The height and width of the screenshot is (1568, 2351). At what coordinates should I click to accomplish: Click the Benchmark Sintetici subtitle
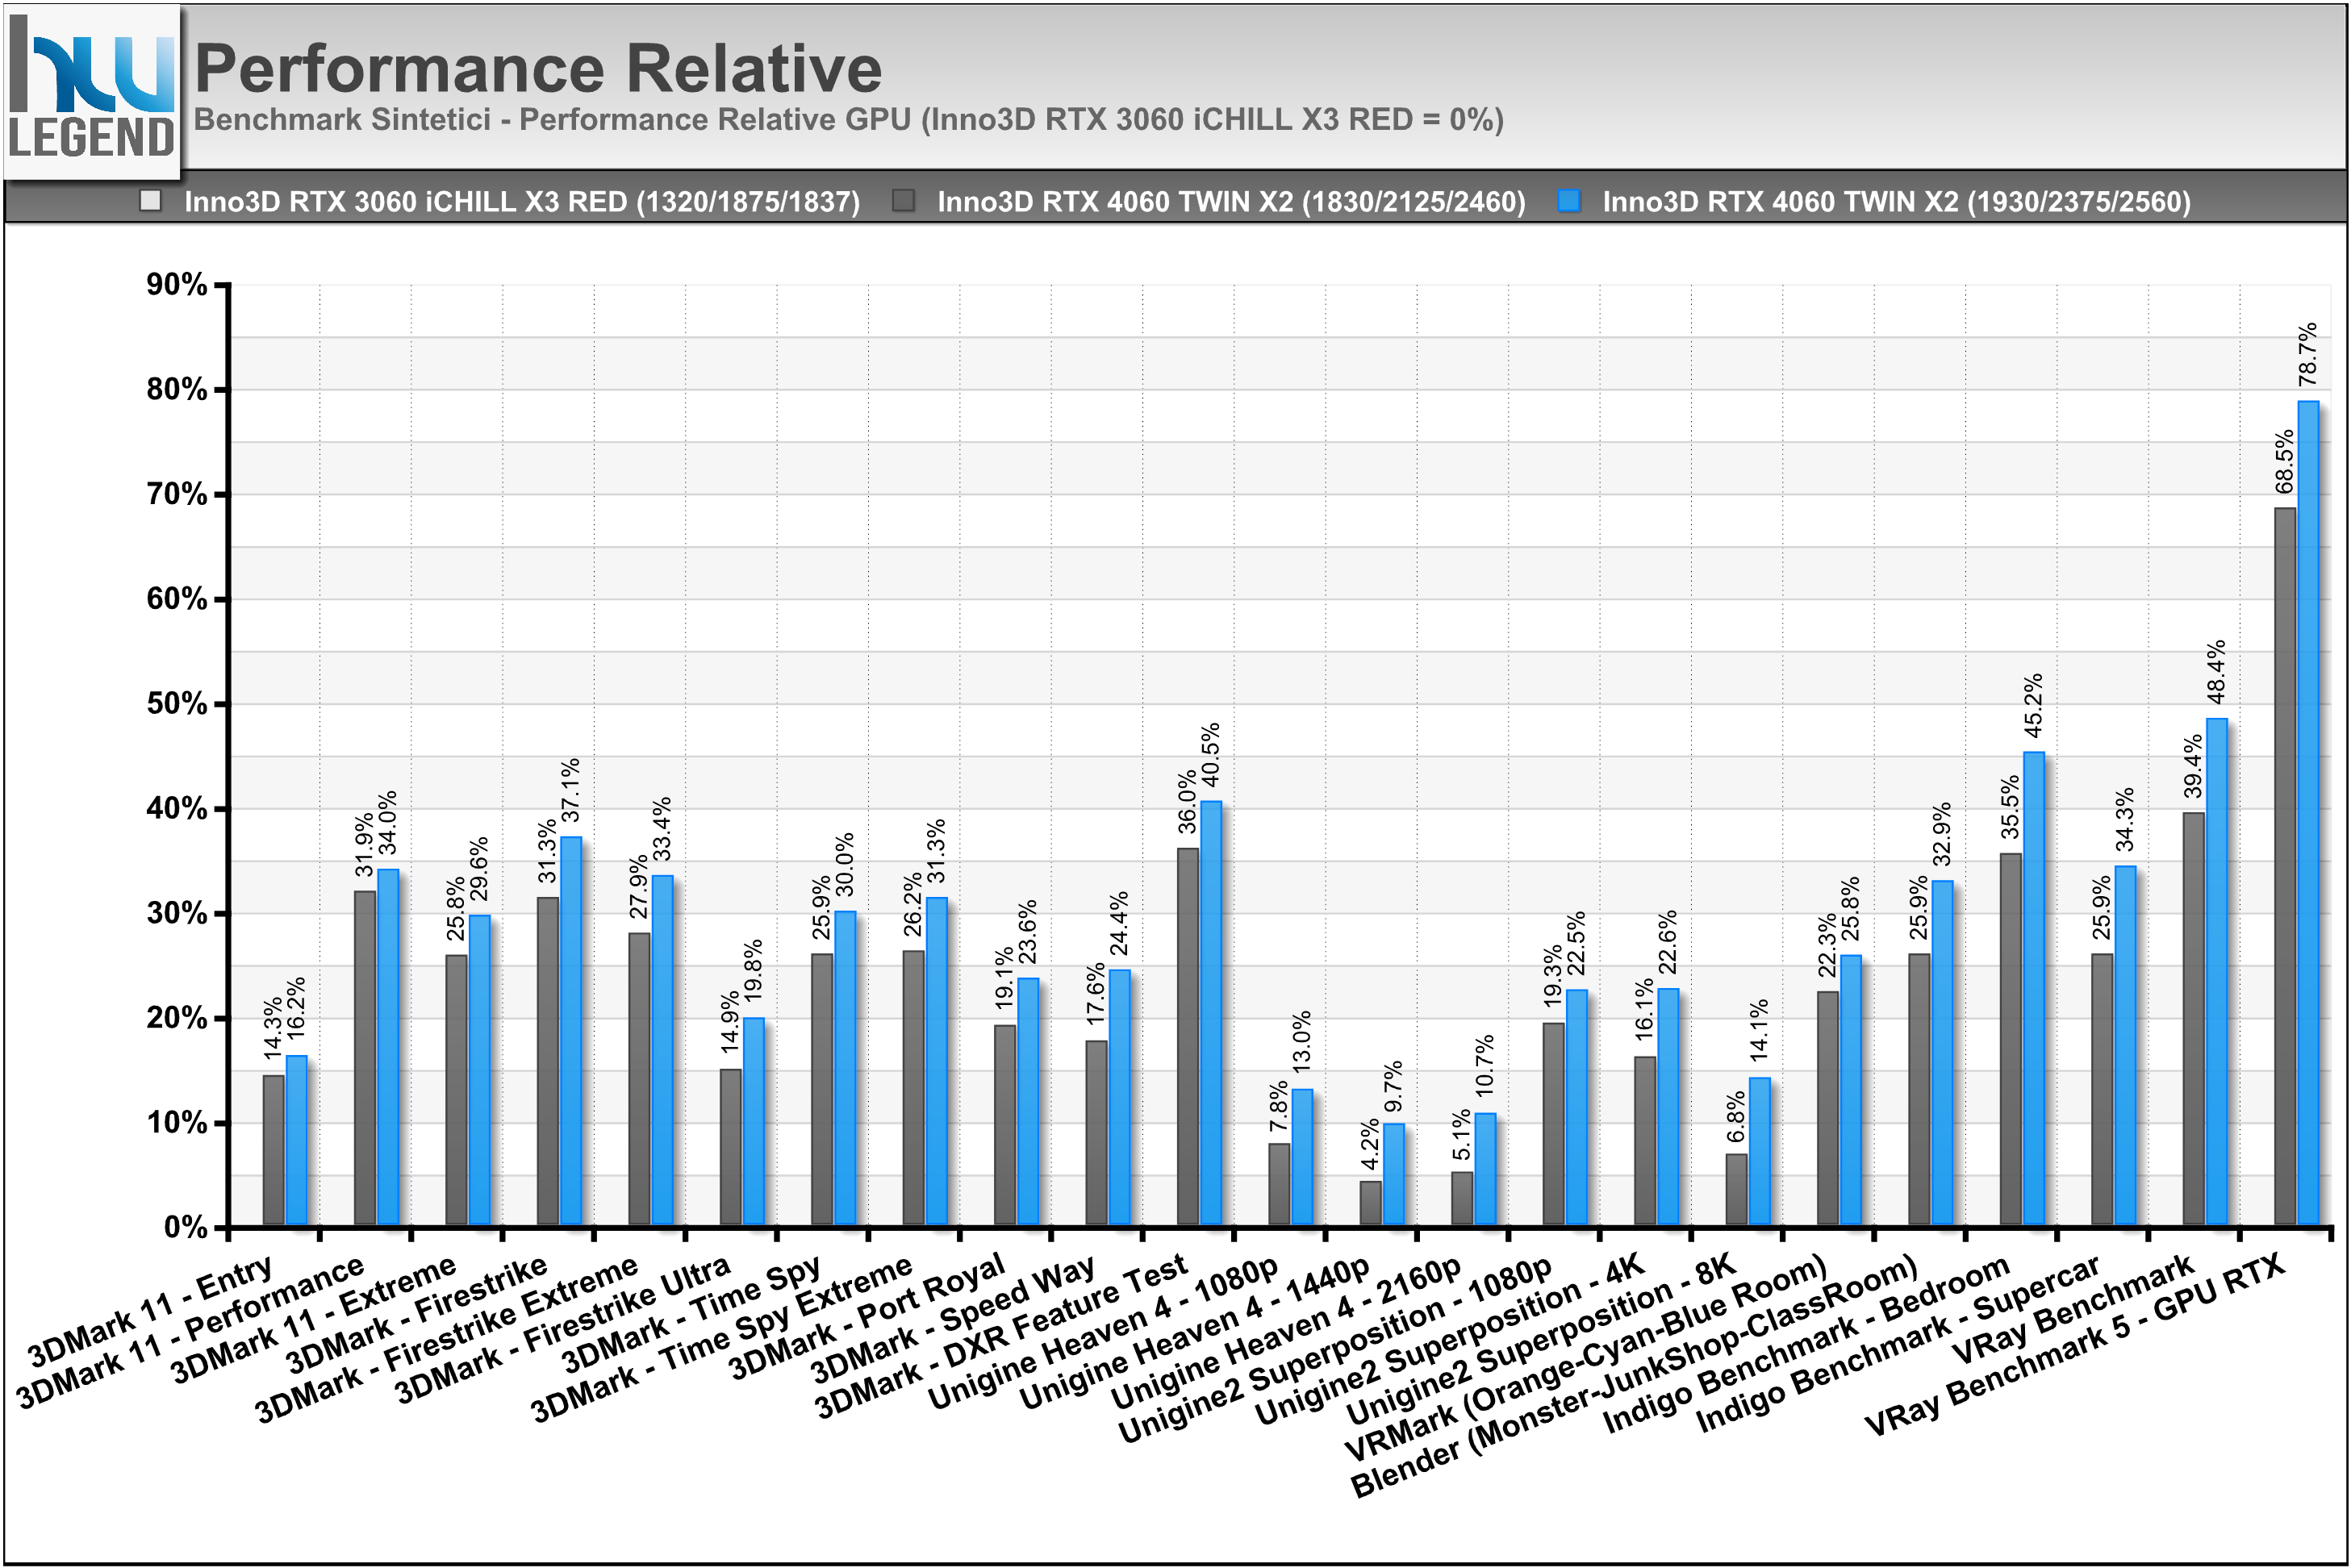848,120
